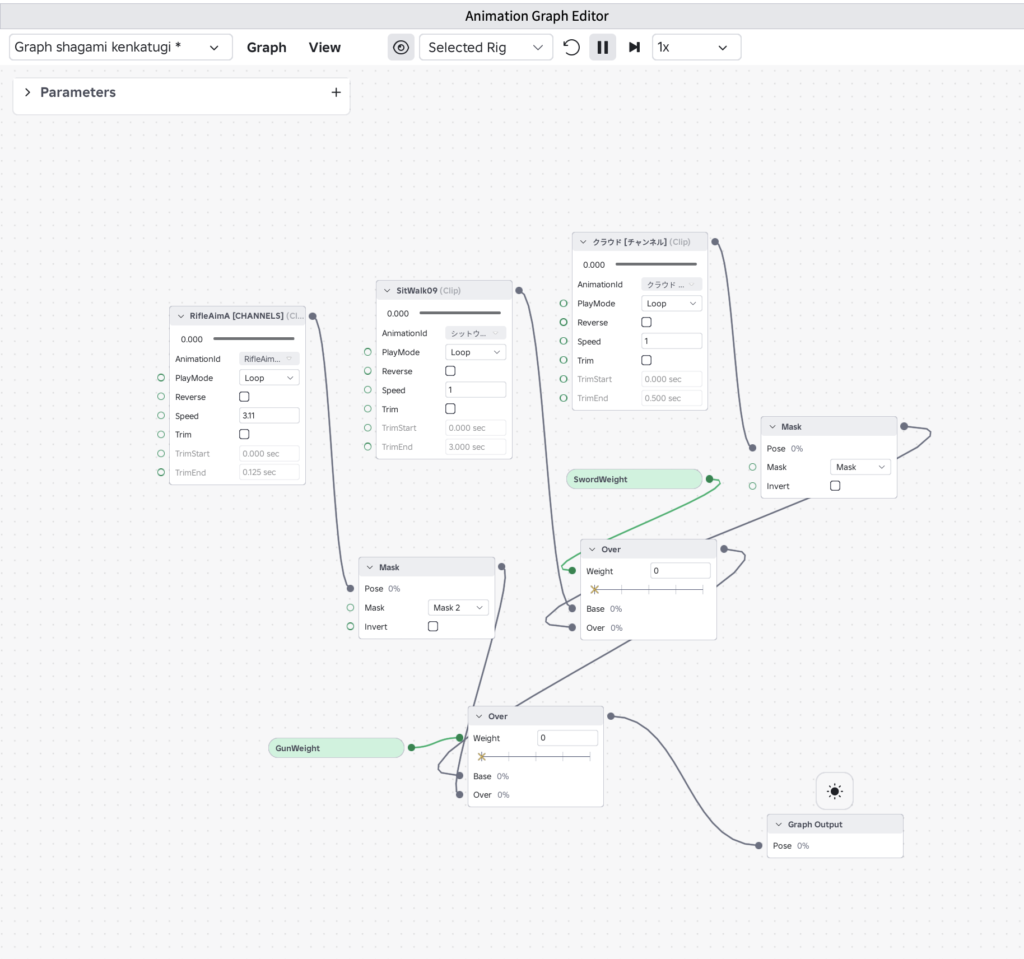
Task: Expand the Parameters panel
Action: point(27,92)
